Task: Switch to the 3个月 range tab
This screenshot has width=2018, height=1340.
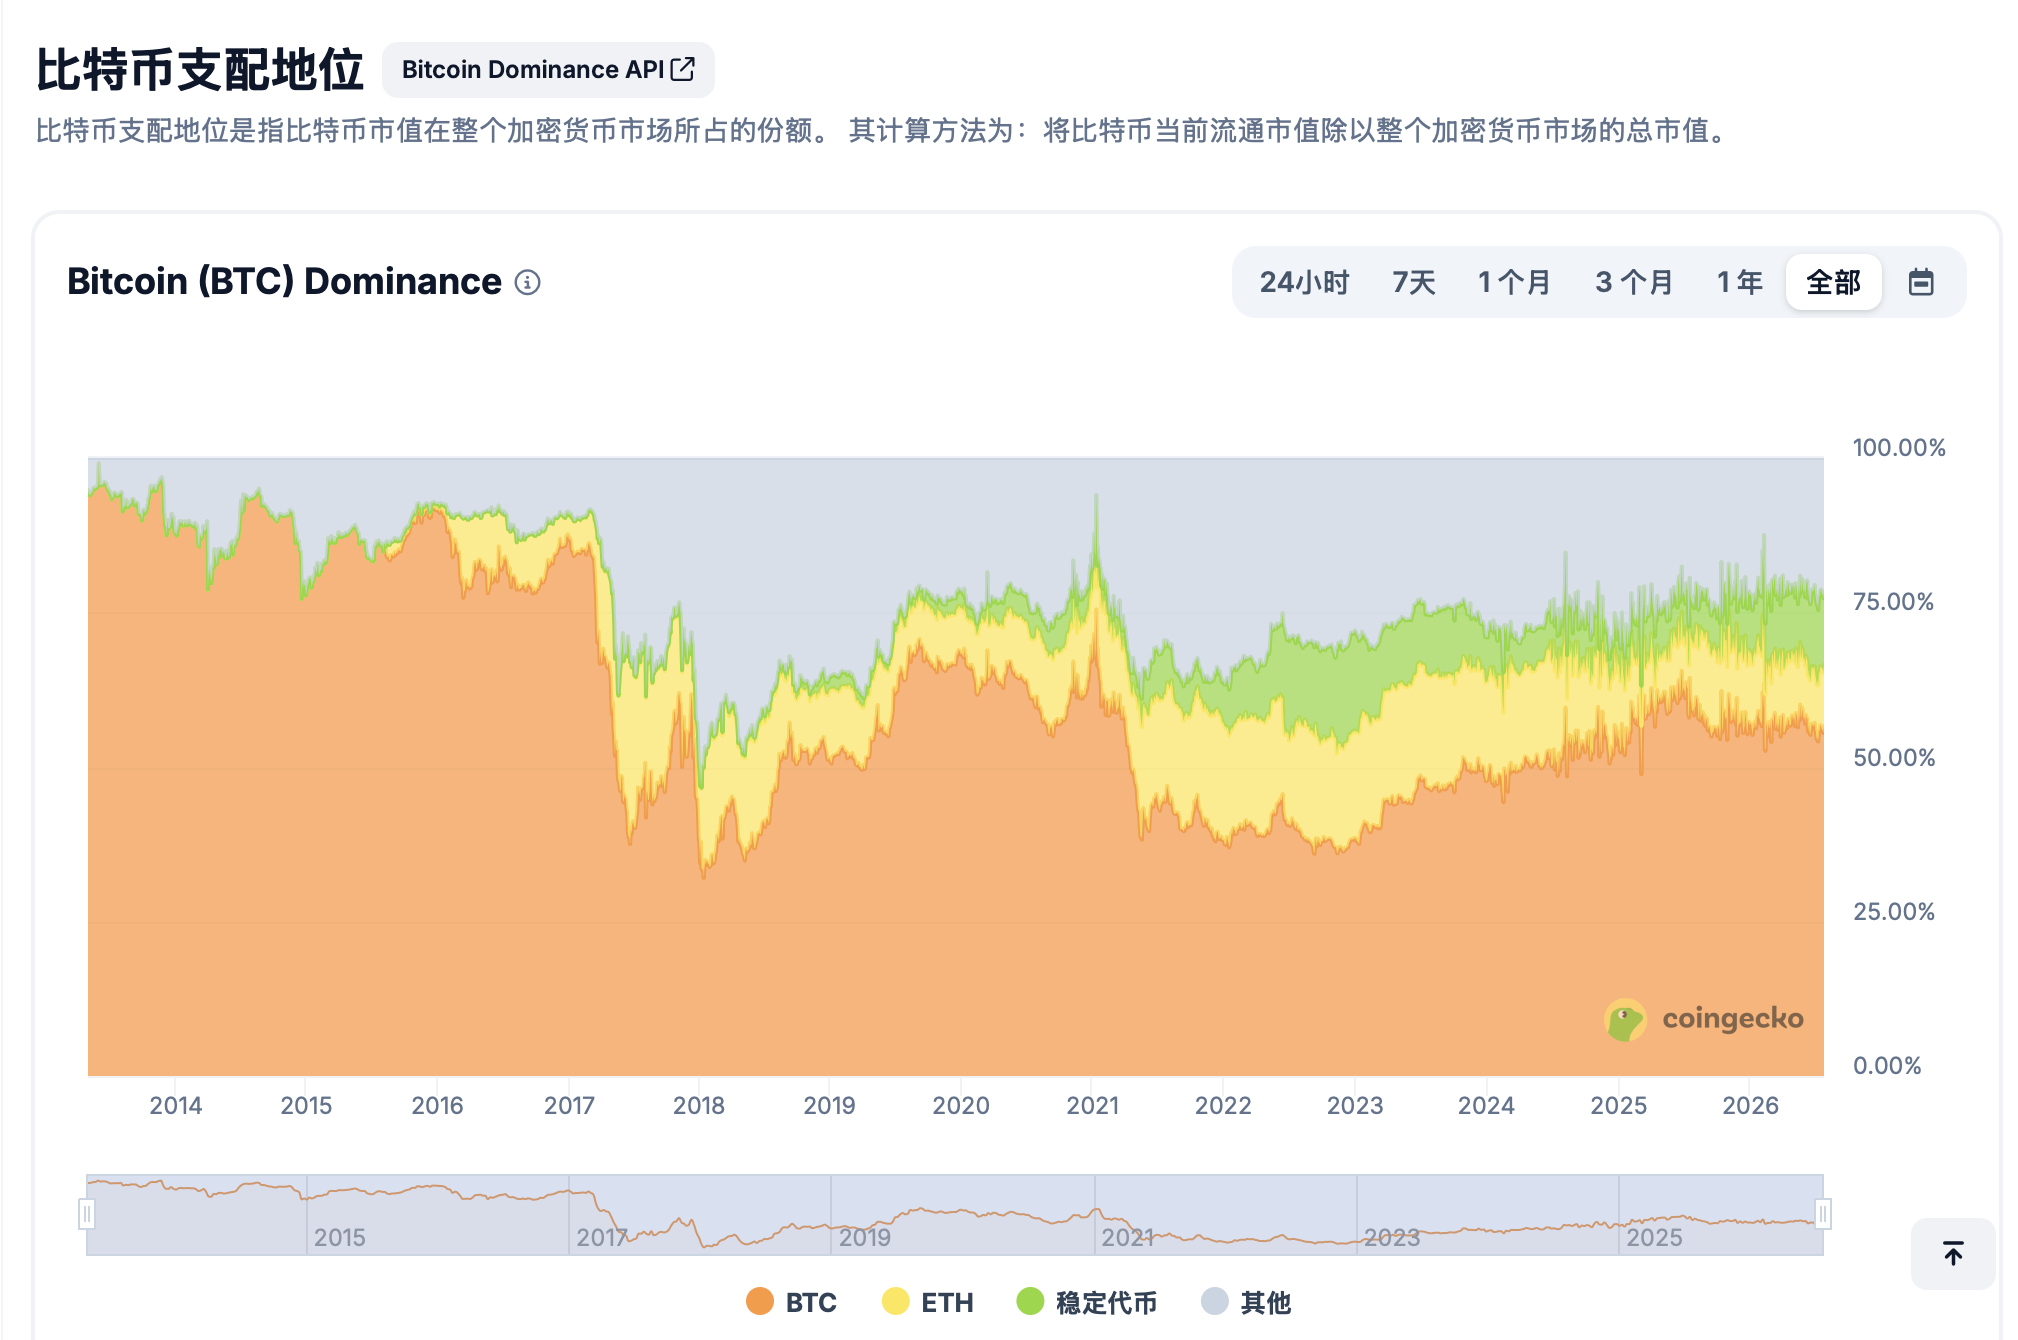Action: 1634,282
